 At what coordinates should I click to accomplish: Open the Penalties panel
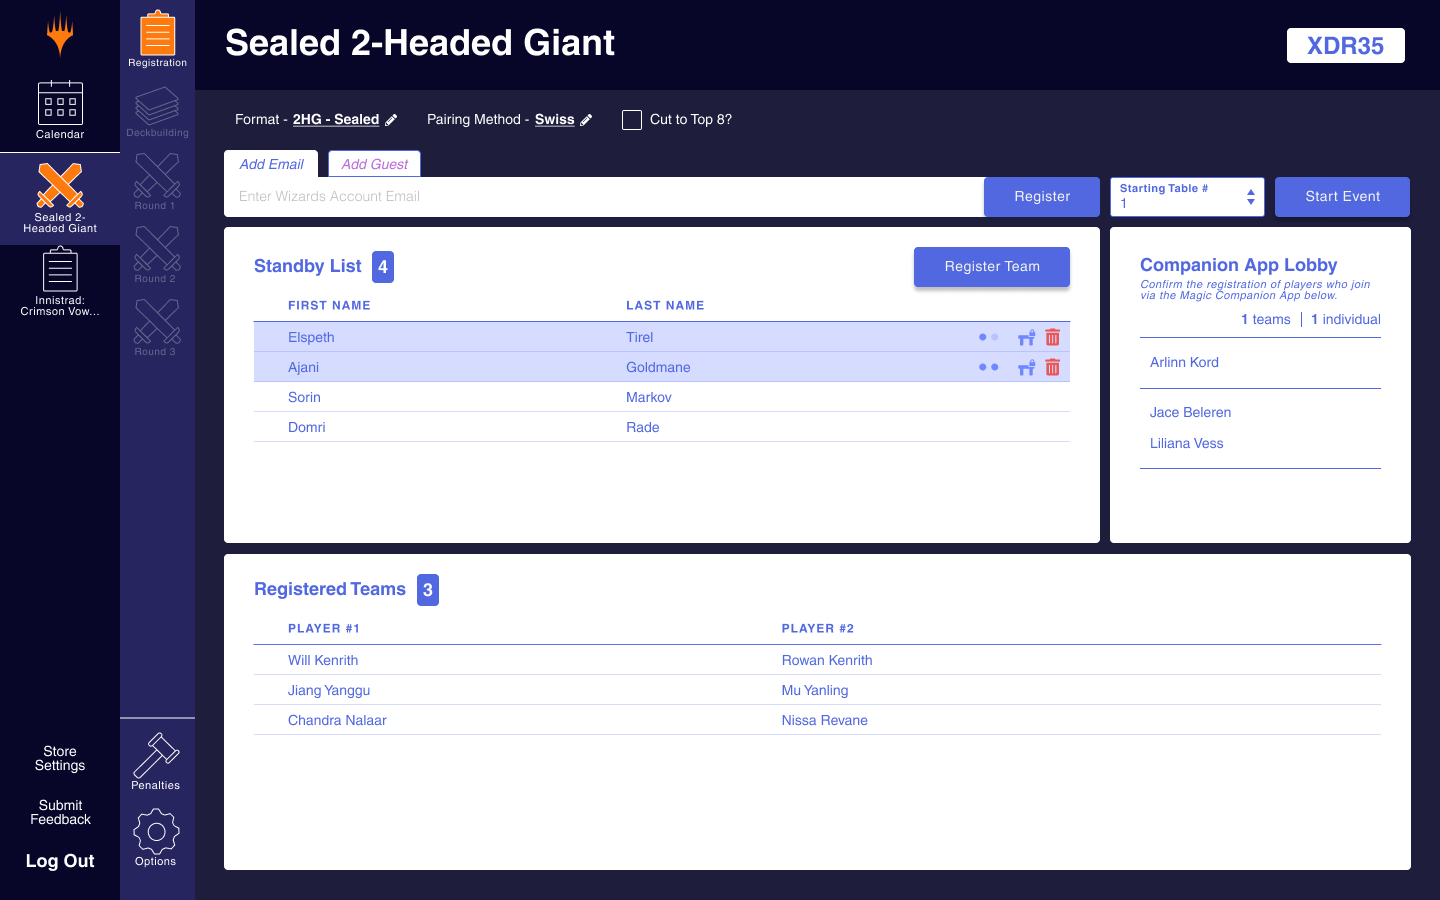156,761
